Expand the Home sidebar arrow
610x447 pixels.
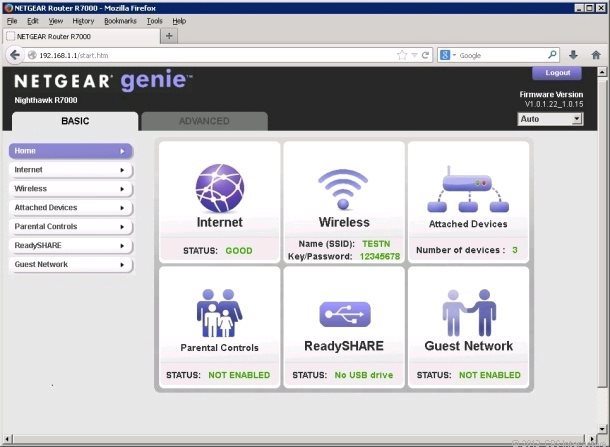click(122, 151)
